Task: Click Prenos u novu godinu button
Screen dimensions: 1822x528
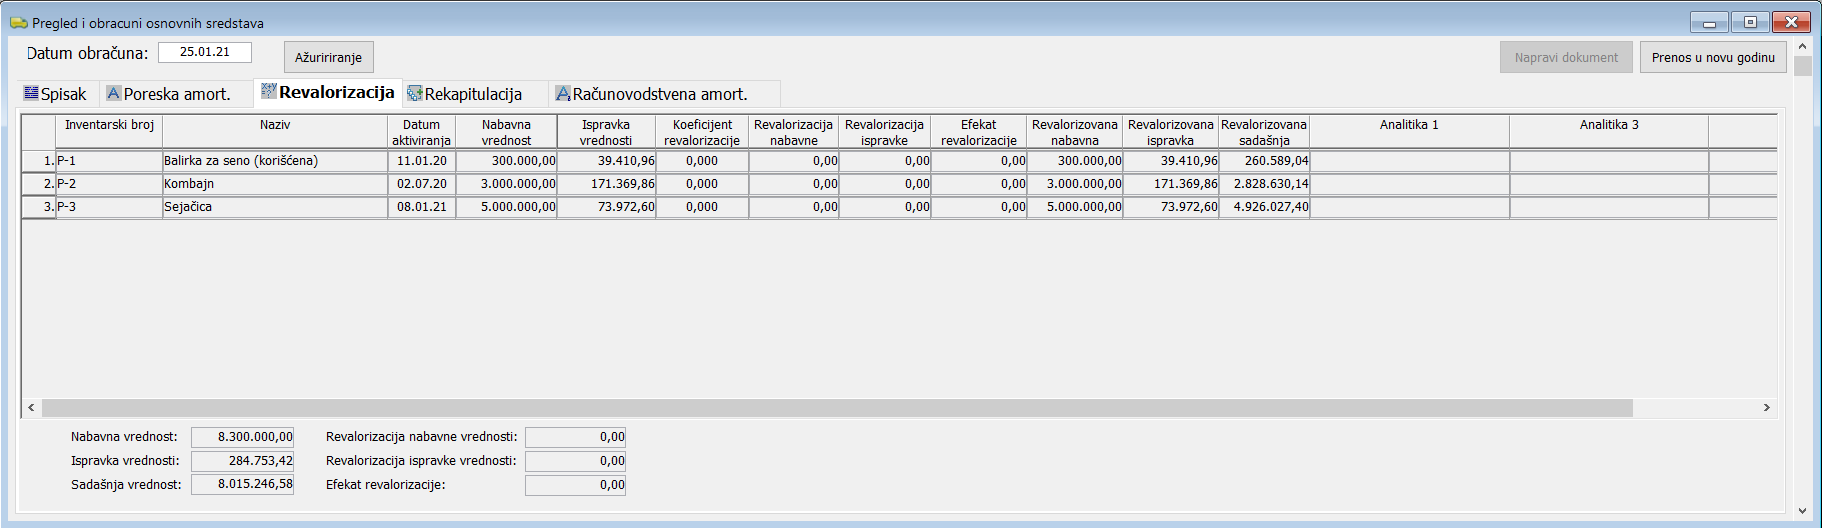Action: [x=1713, y=57]
